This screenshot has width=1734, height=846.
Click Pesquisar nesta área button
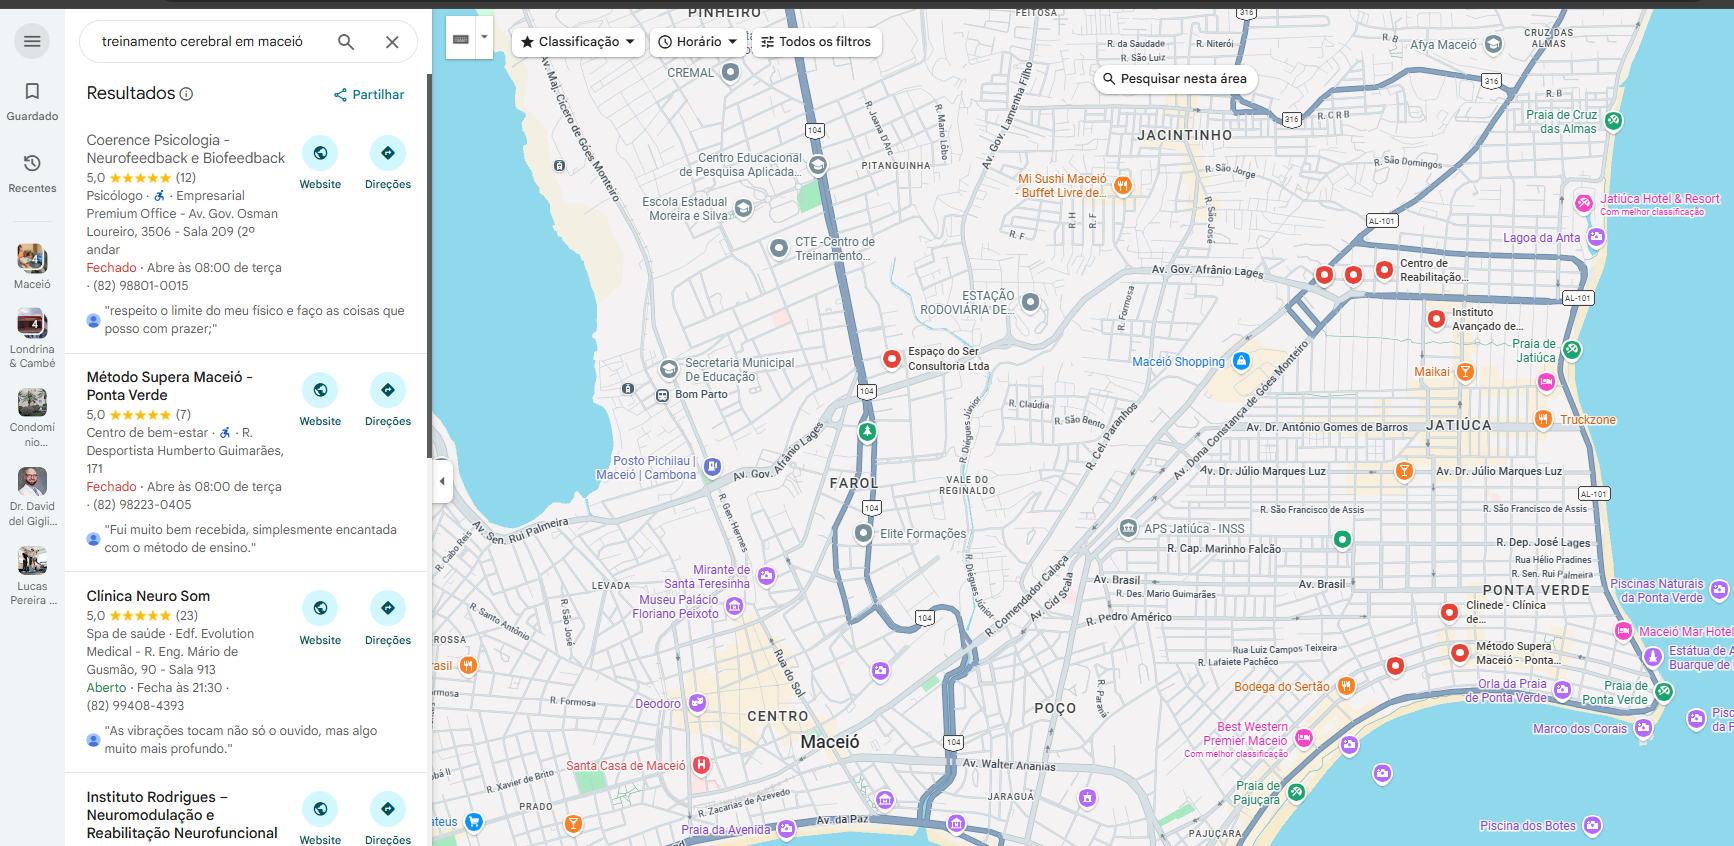tap(1175, 79)
